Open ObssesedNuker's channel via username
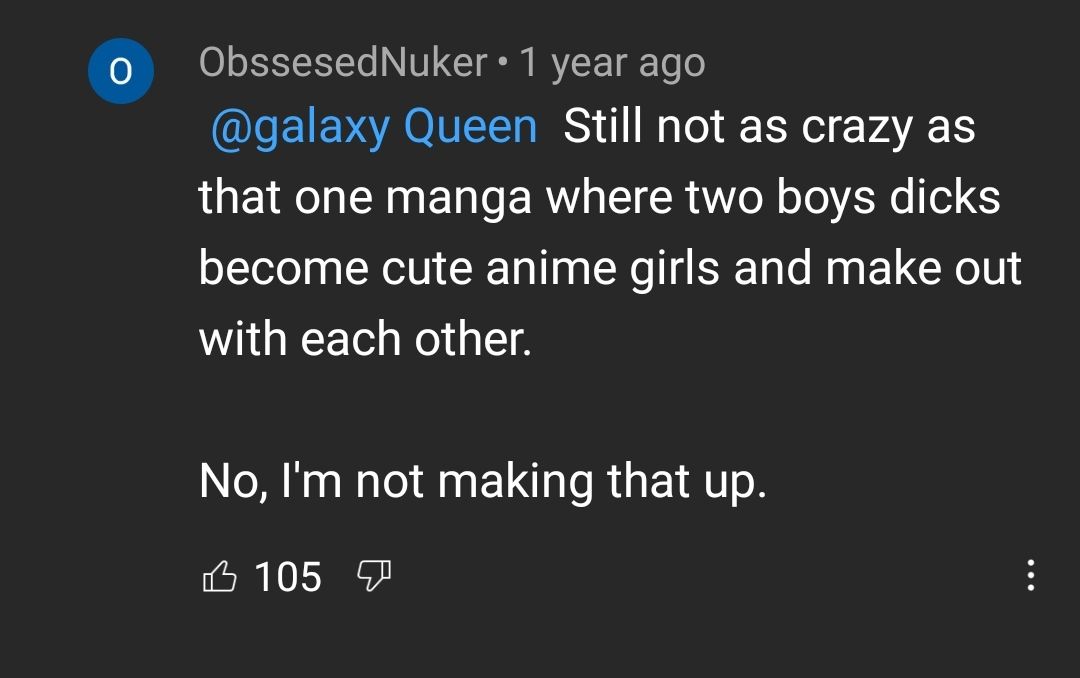The height and width of the screenshot is (678, 1080). 343,63
